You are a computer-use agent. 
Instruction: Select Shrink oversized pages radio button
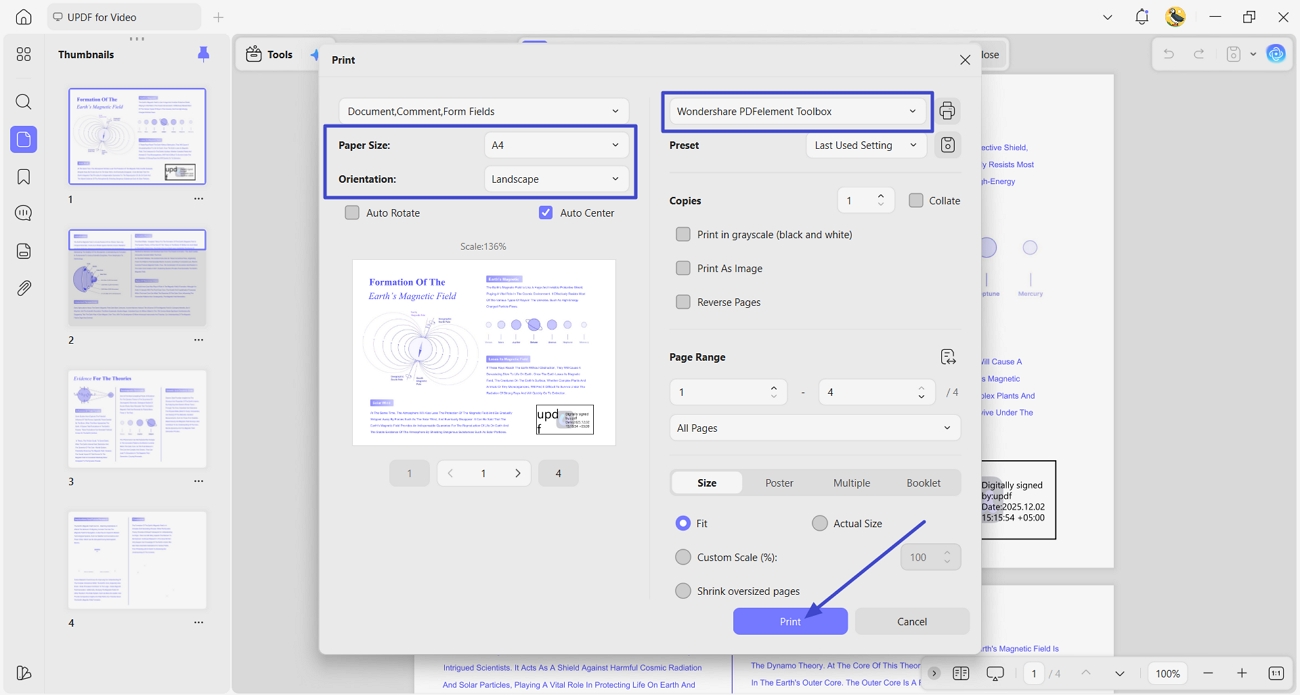click(683, 591)
